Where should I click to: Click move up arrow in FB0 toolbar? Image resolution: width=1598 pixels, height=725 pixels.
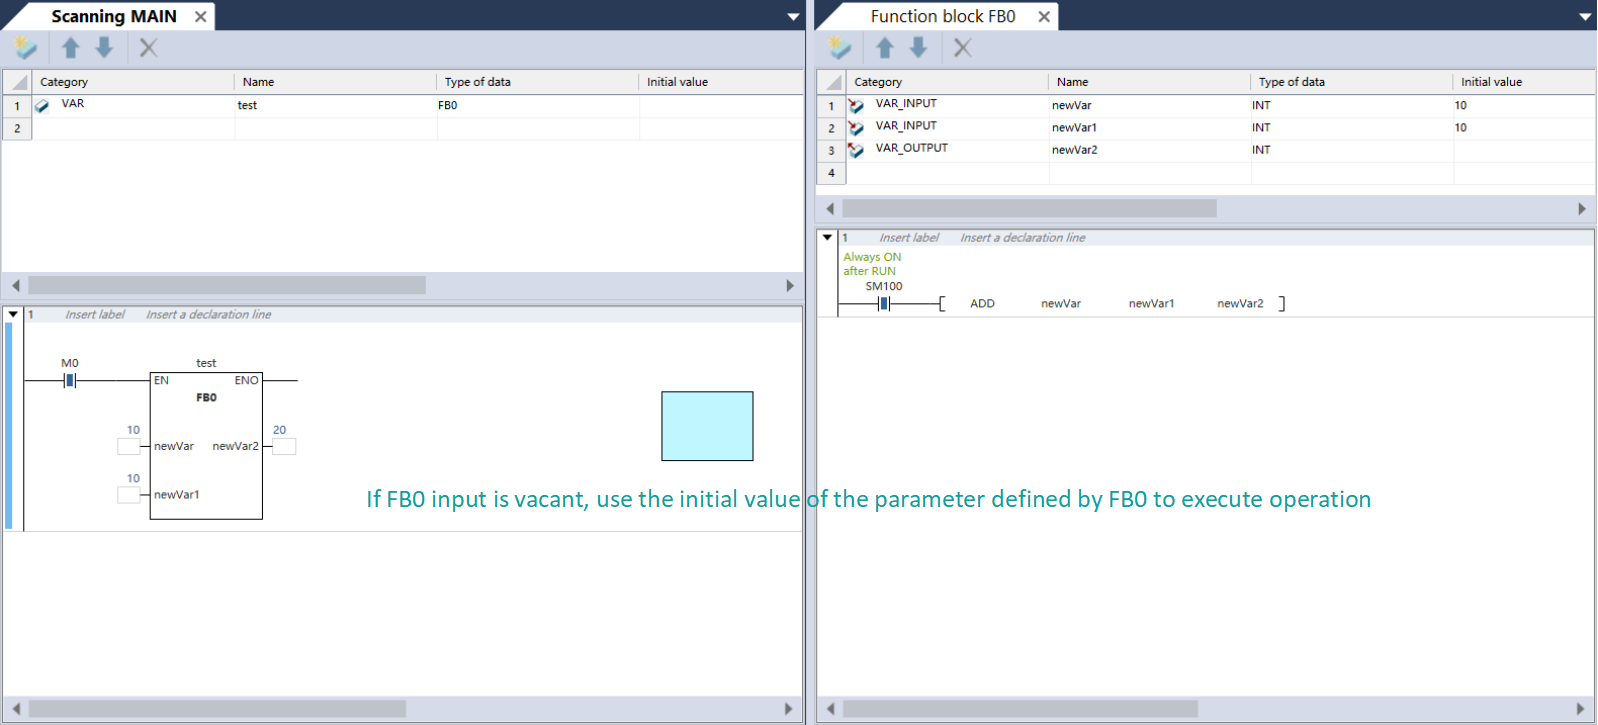(x=884, y=47)
